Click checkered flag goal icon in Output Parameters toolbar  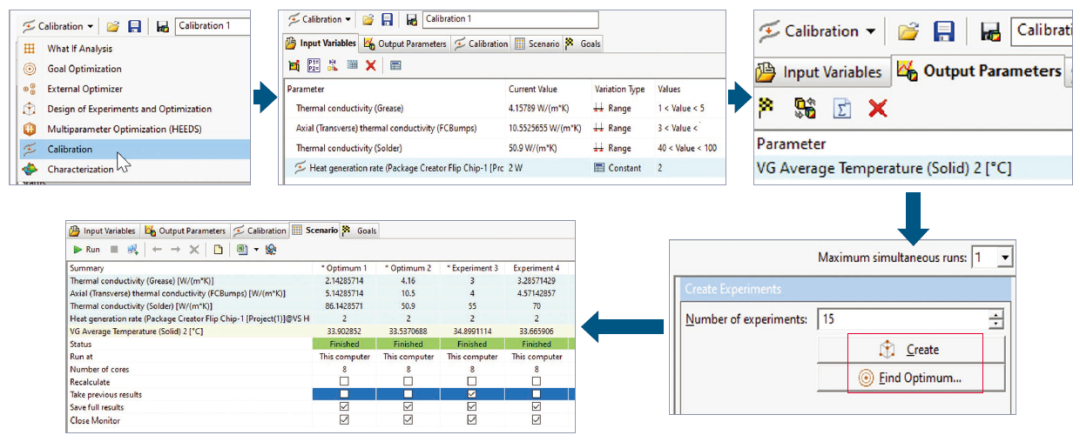(767, 107)
